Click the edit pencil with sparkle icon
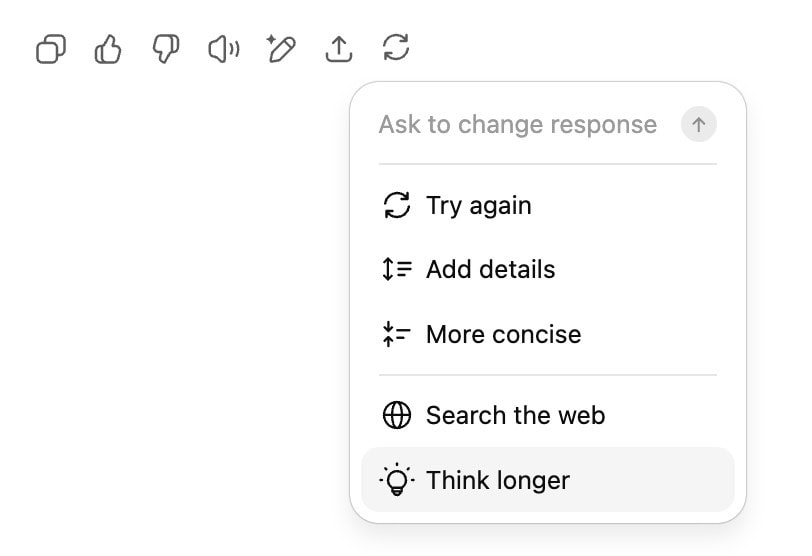This screenshot has height=556, width=812. (x=281, y=48)
